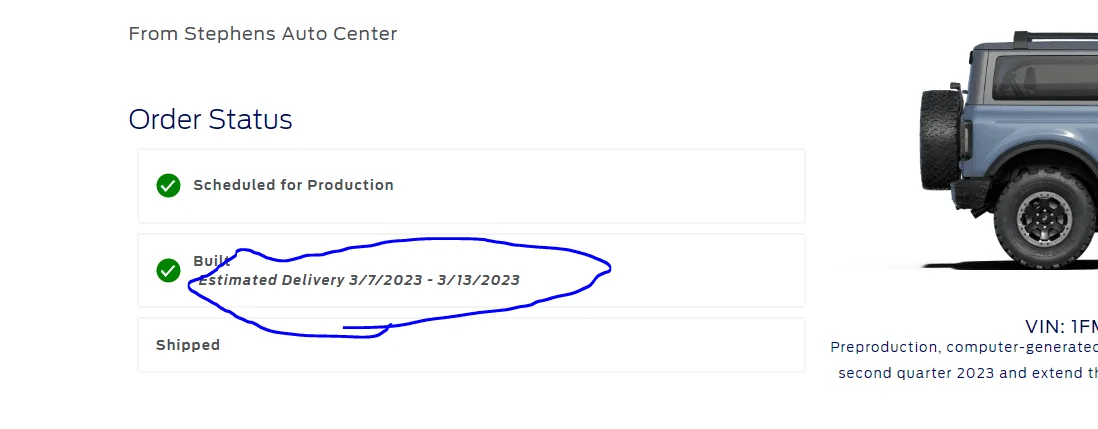Click the Order Status heading
Viewport: 1098px width, 429px height.
[210, 120]
